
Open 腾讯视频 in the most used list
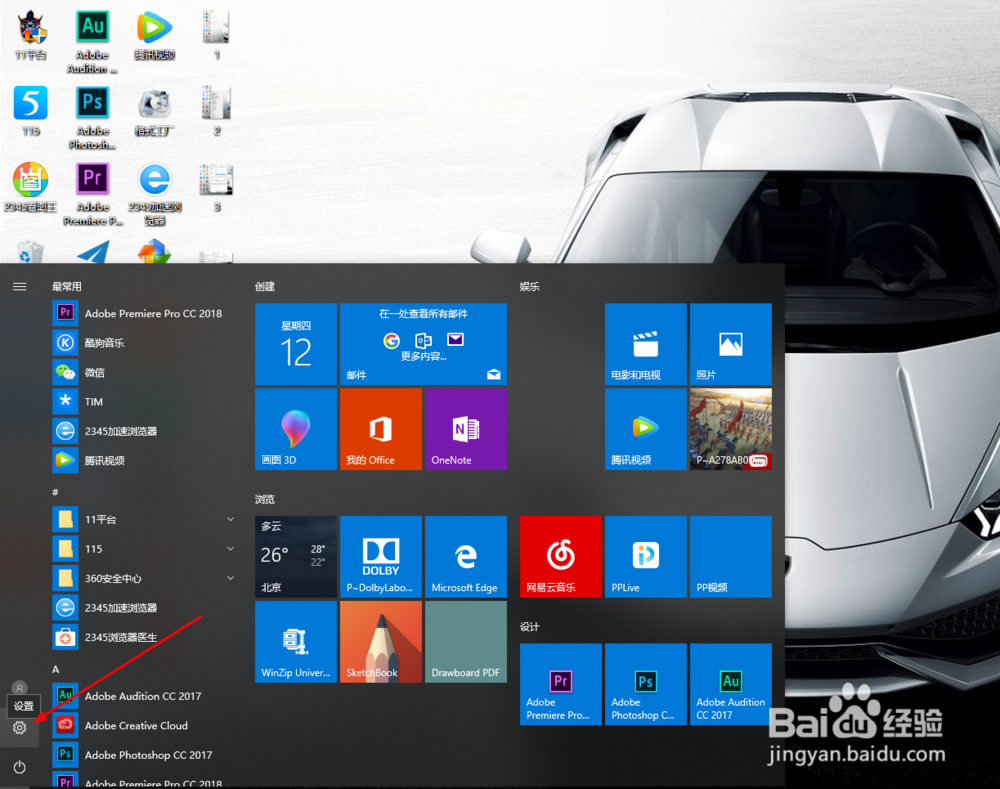(x=144, y=460)
